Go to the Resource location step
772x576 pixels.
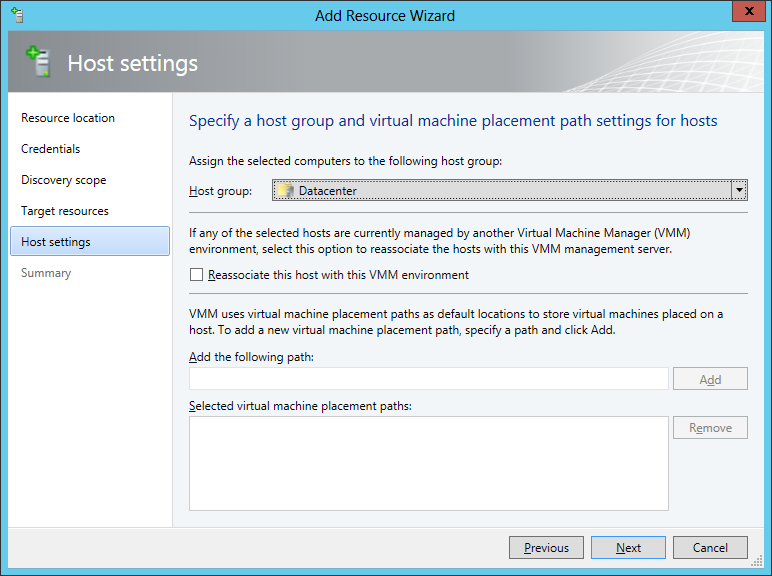(68, 118)
